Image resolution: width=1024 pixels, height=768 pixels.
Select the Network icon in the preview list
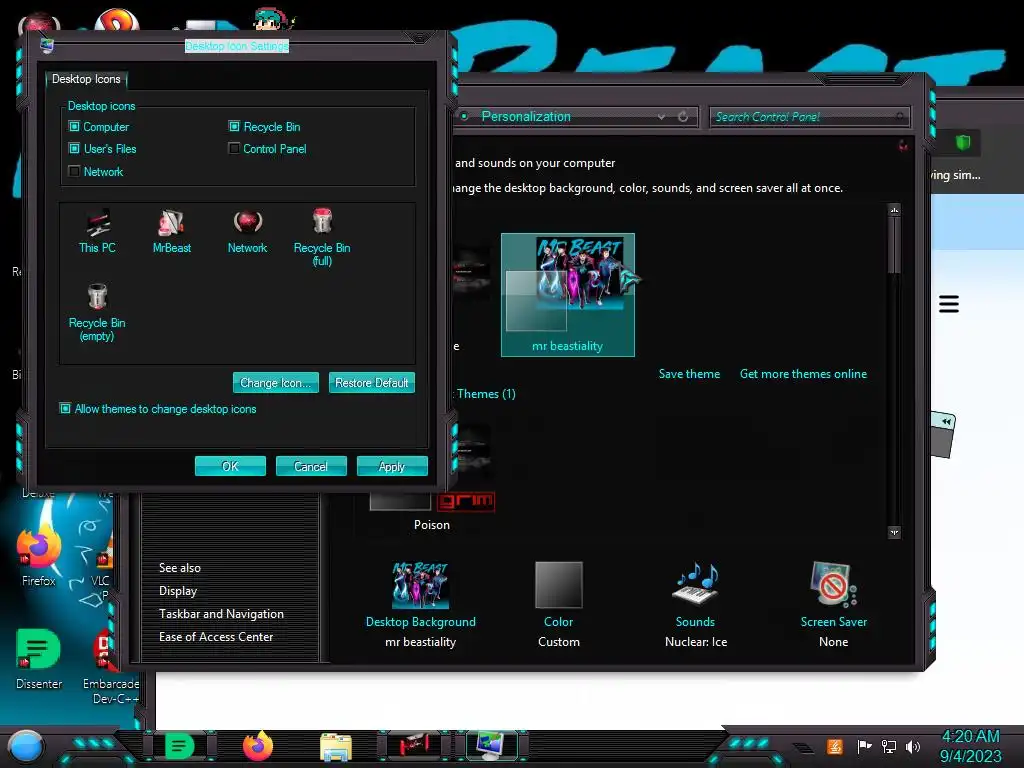(x=248, y=231)
